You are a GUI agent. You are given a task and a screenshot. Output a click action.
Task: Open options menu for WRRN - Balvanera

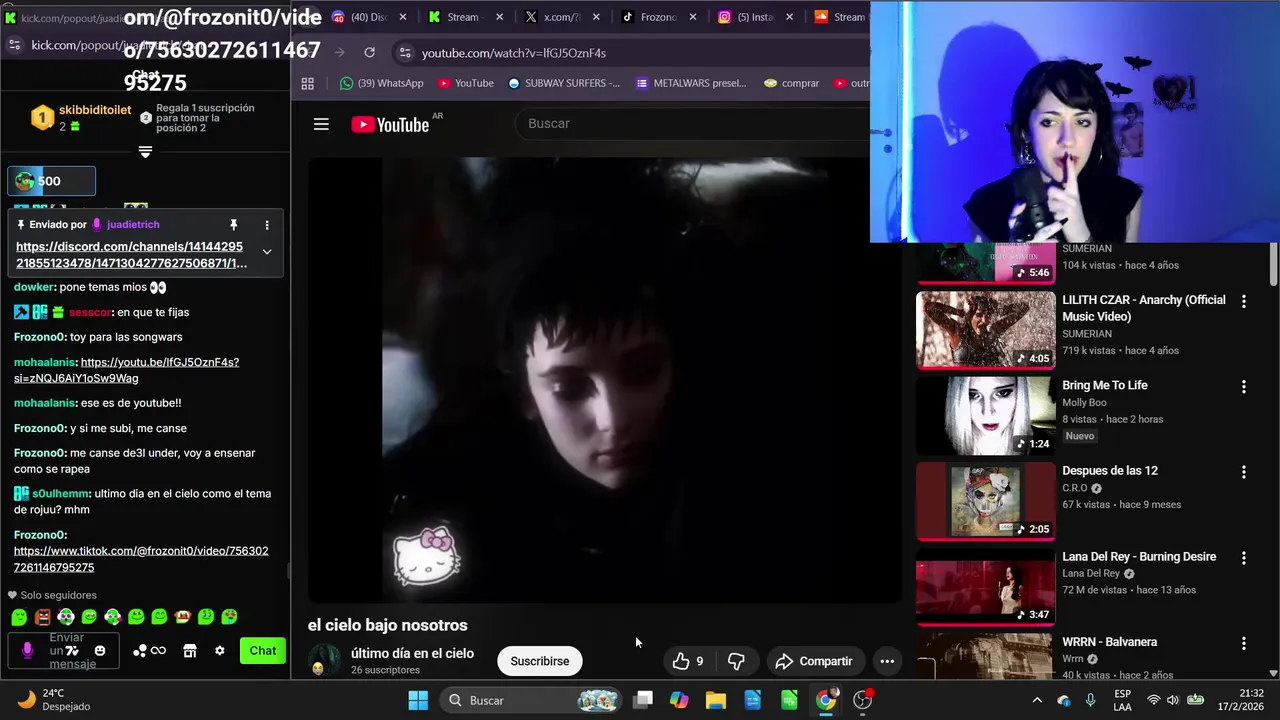coord(1244,643)
